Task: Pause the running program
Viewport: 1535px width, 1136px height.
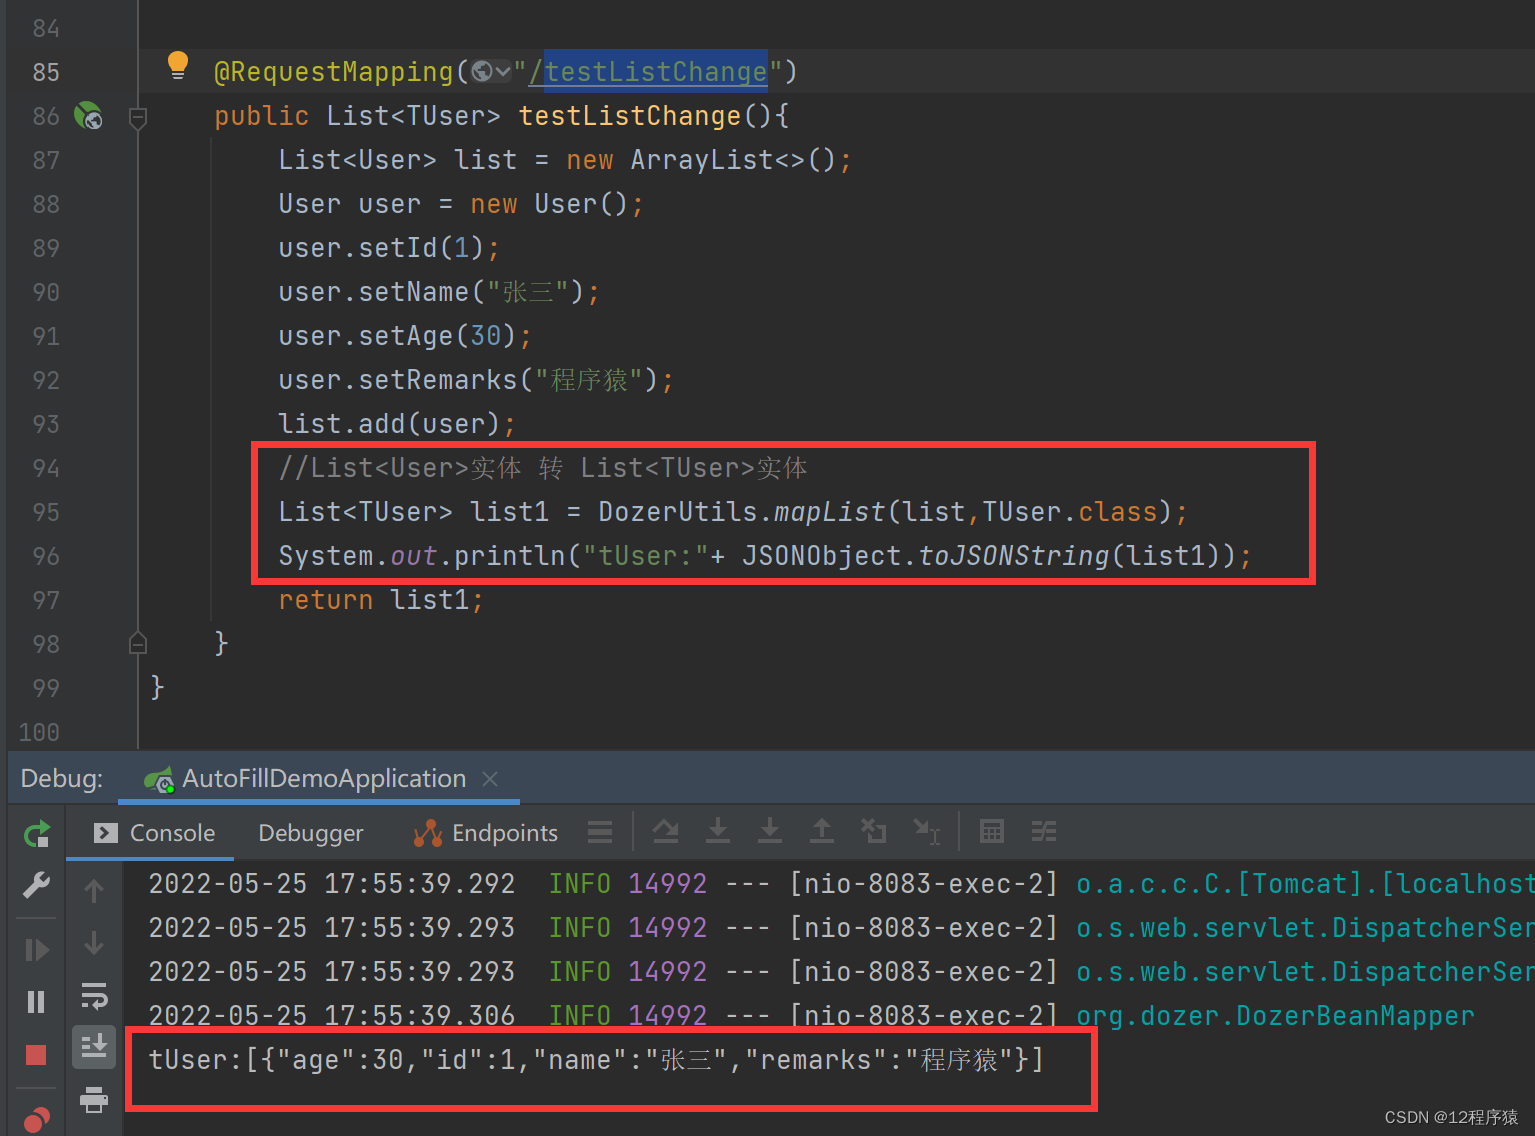Action: (x=36, y=1001)
